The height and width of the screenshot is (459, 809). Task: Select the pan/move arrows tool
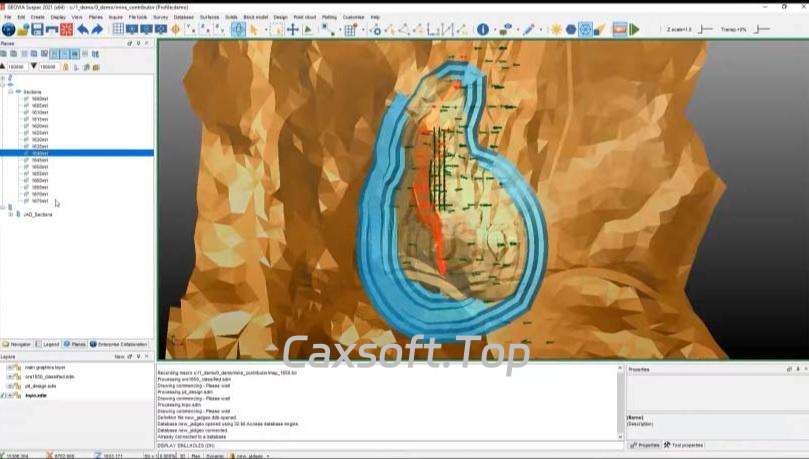pyautogui.click(x=293, y=30)
